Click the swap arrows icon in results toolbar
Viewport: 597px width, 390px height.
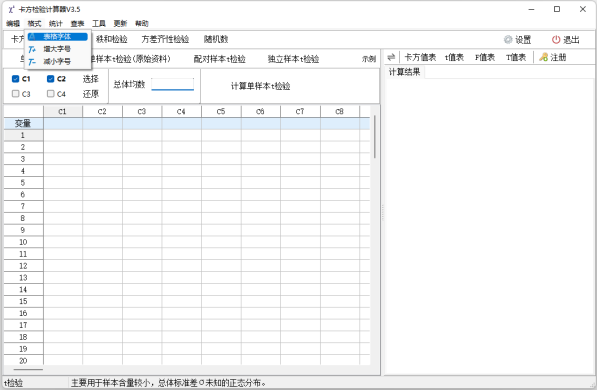click(391, 57)
